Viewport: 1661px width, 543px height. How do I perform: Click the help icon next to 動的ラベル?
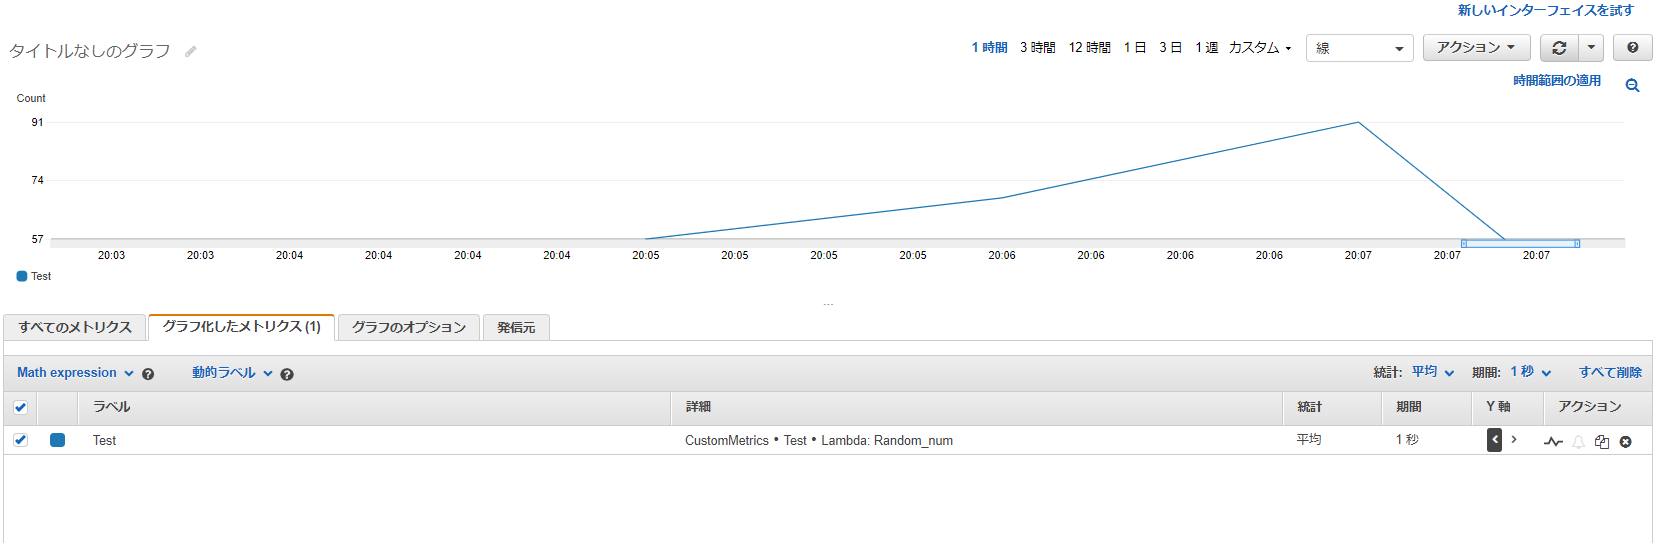tap(287, 374)
